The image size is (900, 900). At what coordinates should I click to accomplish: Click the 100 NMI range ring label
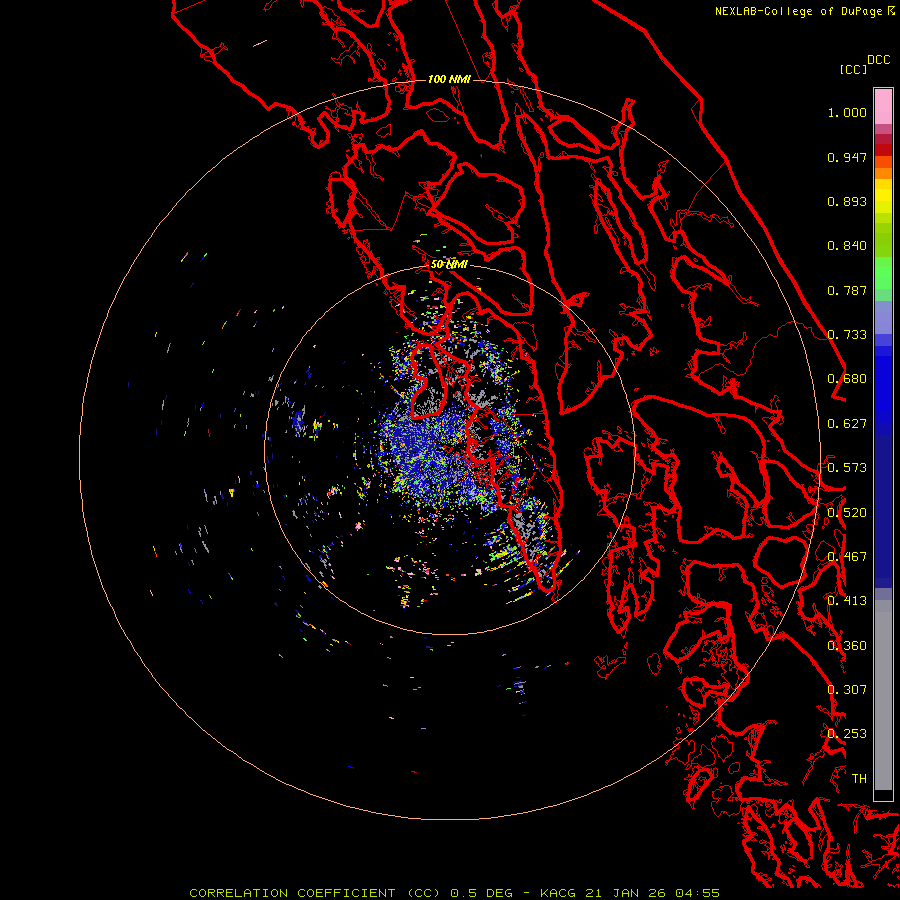point(449,79)
